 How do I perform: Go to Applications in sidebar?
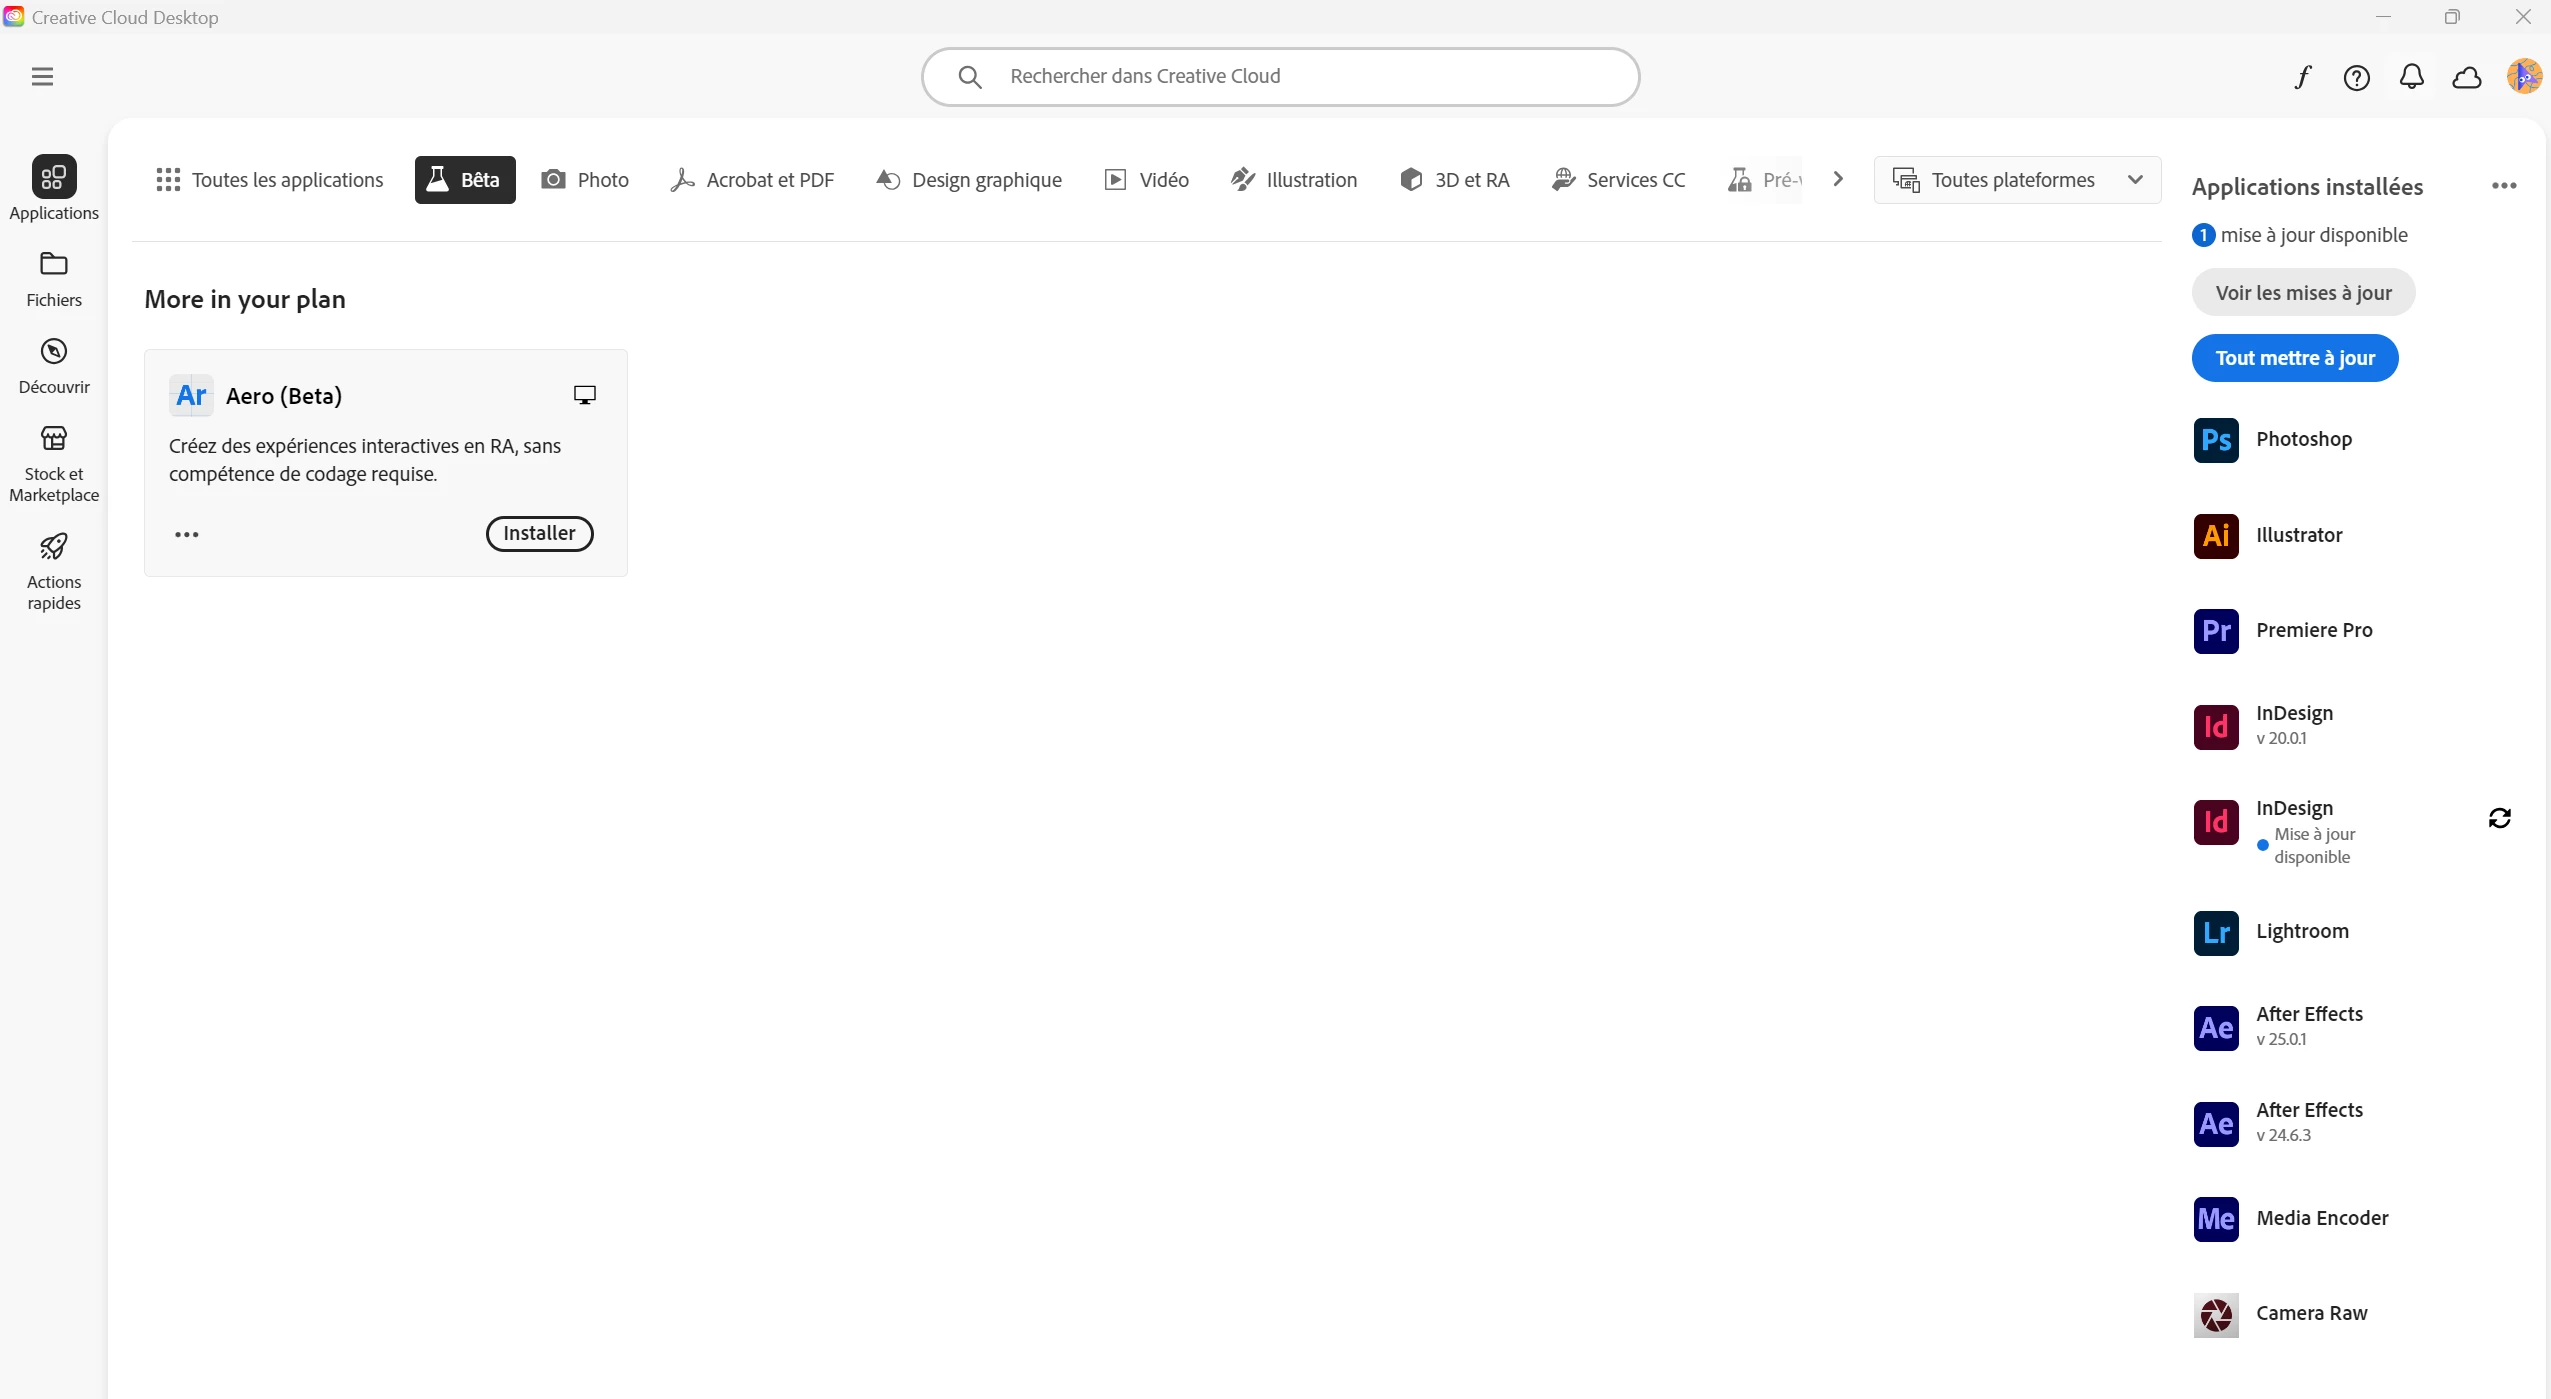point(54,188)
